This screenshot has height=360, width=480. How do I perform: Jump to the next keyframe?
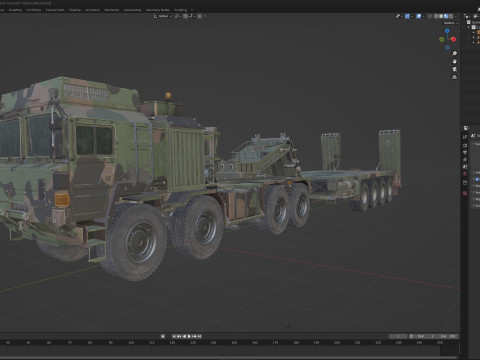pos(194,336)
